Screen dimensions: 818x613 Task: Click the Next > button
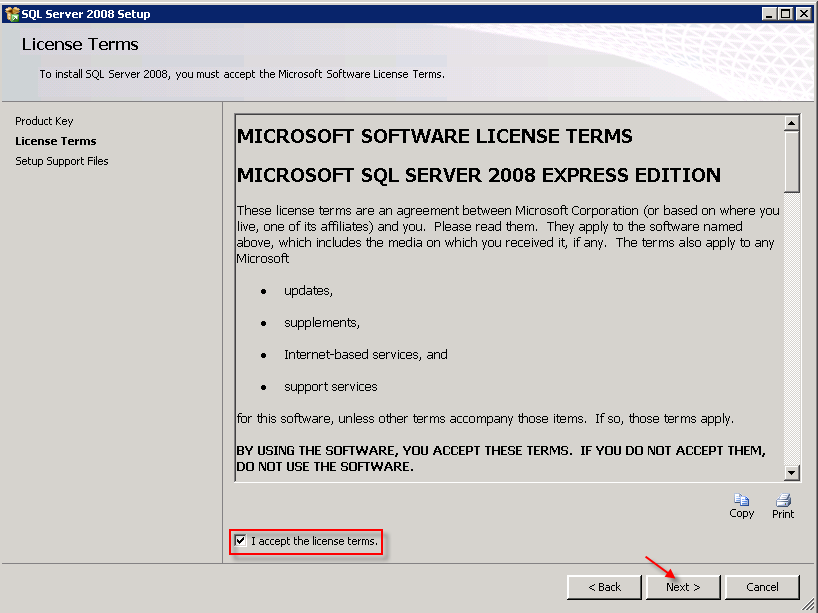683,587
